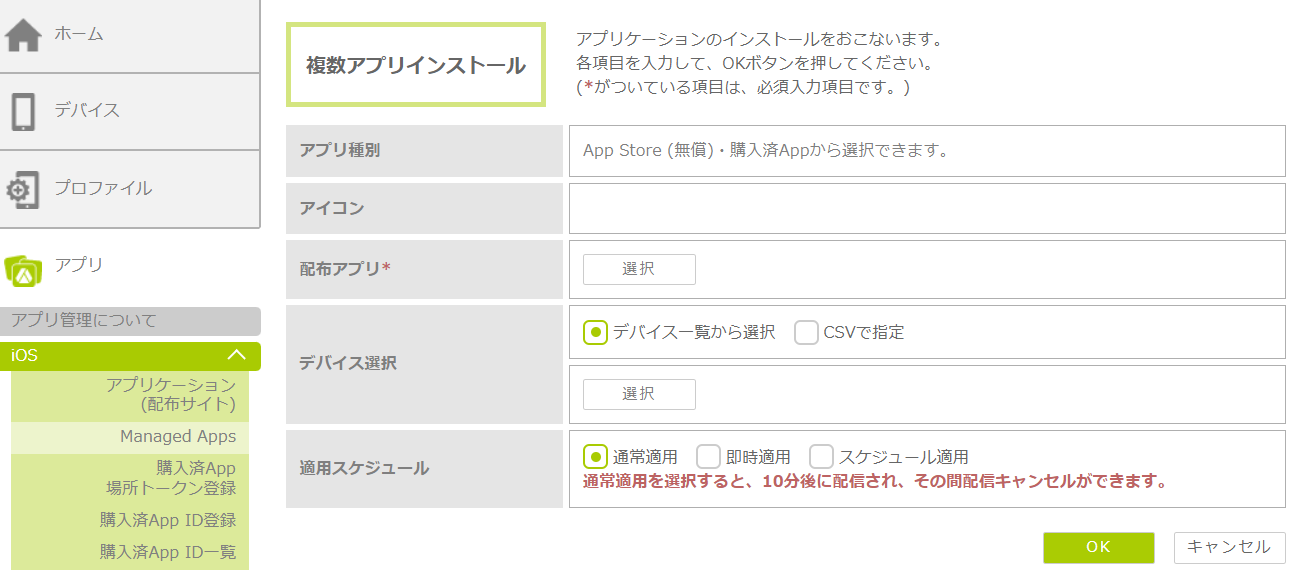Click the Profile gear icon
The height and width of the screenshot is (571, 1292).
point(23,189)
